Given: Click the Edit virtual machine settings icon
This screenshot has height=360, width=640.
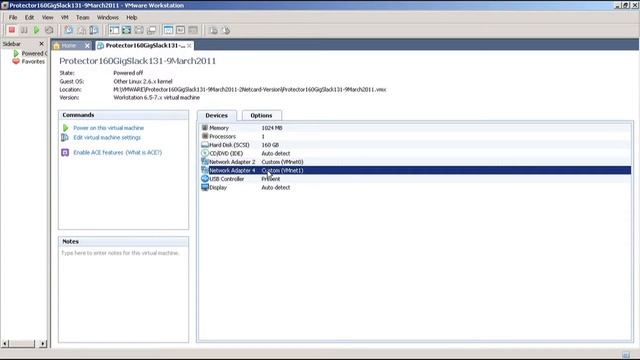Looking at the screenshot, I should coord(65,138).
